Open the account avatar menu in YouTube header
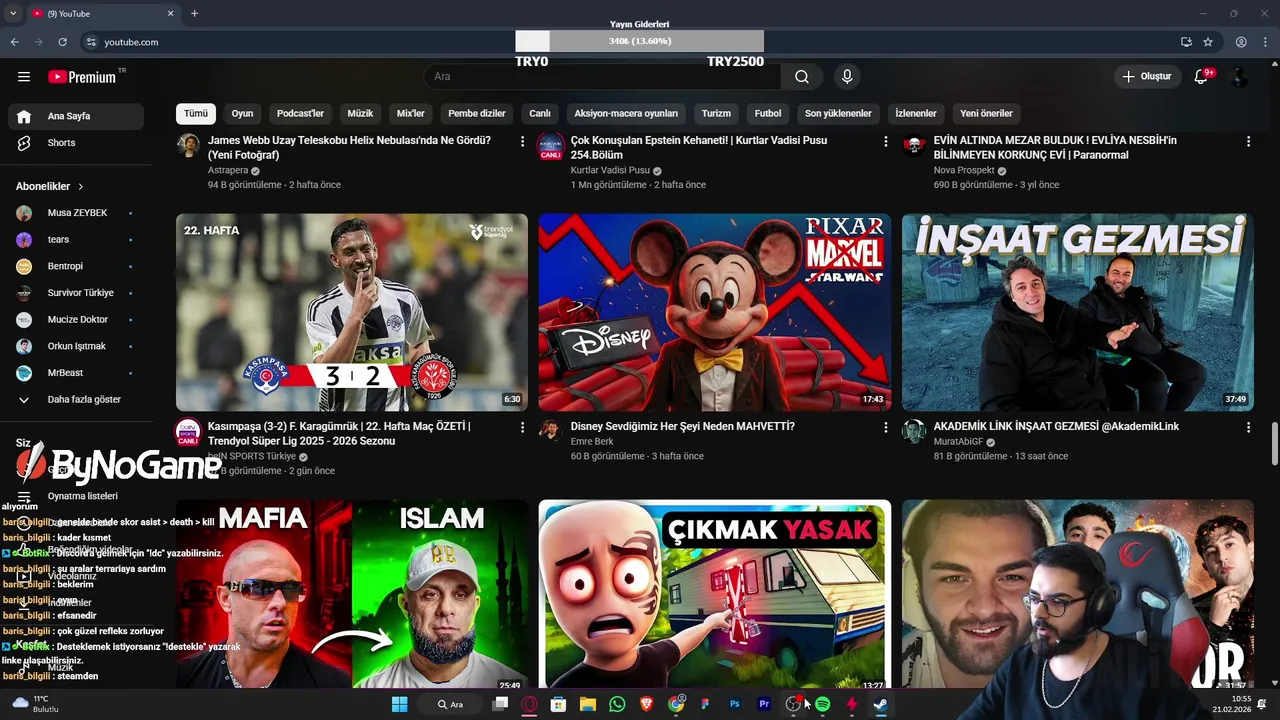The image size is (1280, 720). [1239, 77]
